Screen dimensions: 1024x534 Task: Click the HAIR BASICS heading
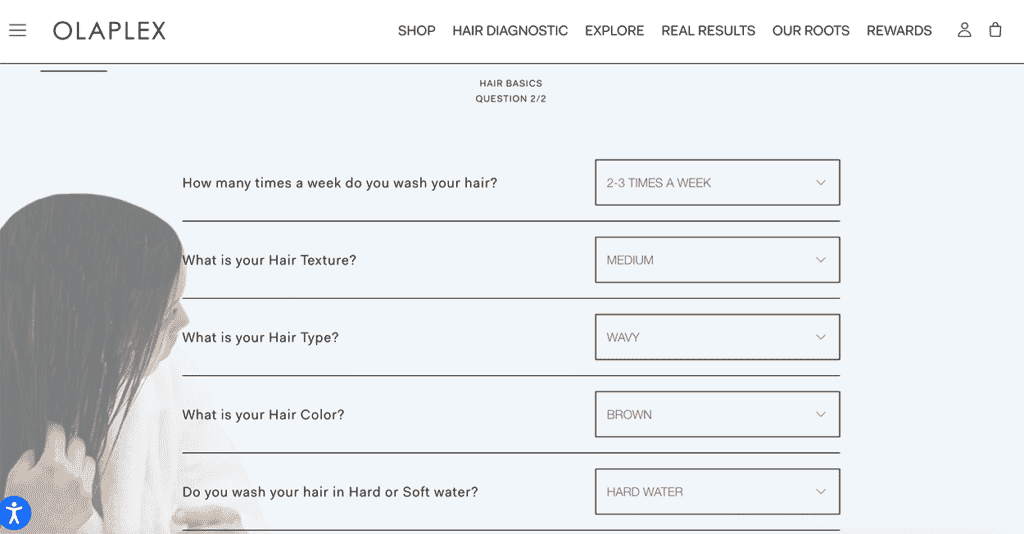coord(511,84)
